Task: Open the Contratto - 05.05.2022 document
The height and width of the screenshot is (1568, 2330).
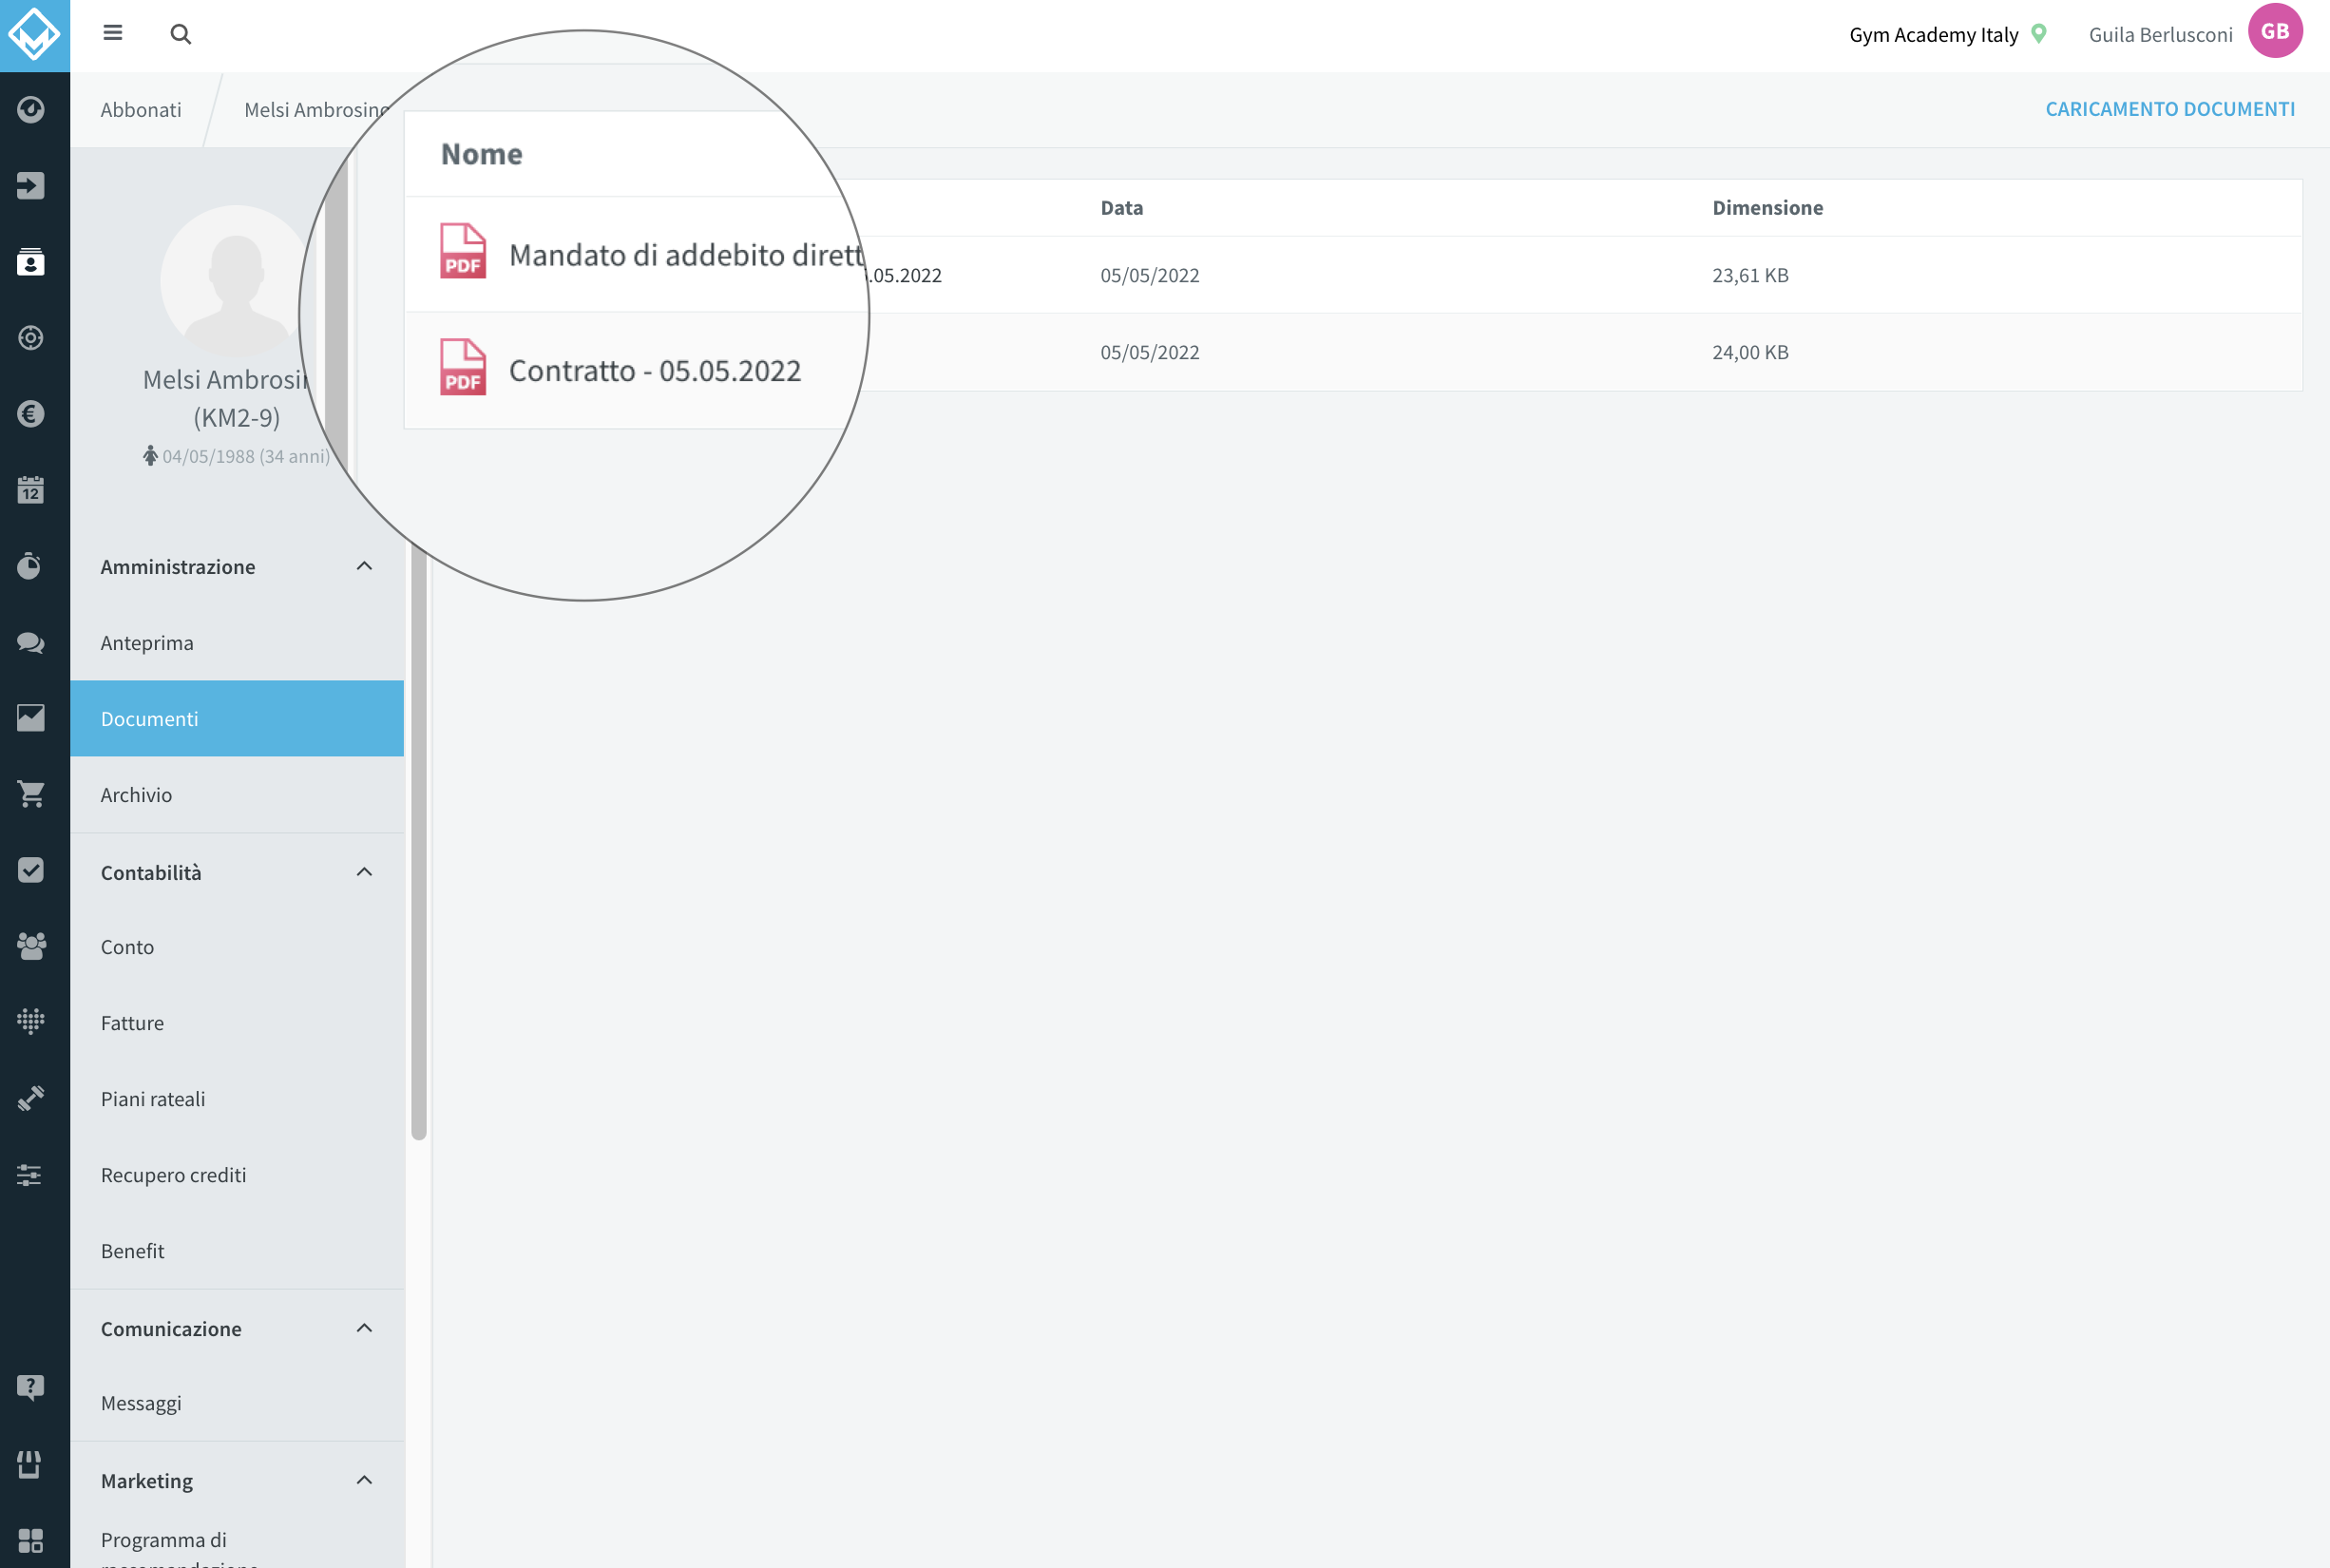Action: pyautogui.click(x=654, y=371)
